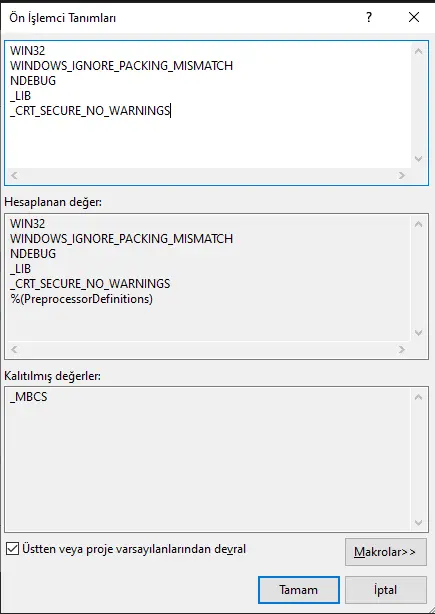Click the _MBCS inherited value
The image size is (435, 614).
pyautogui.click(x=29, y=397)
